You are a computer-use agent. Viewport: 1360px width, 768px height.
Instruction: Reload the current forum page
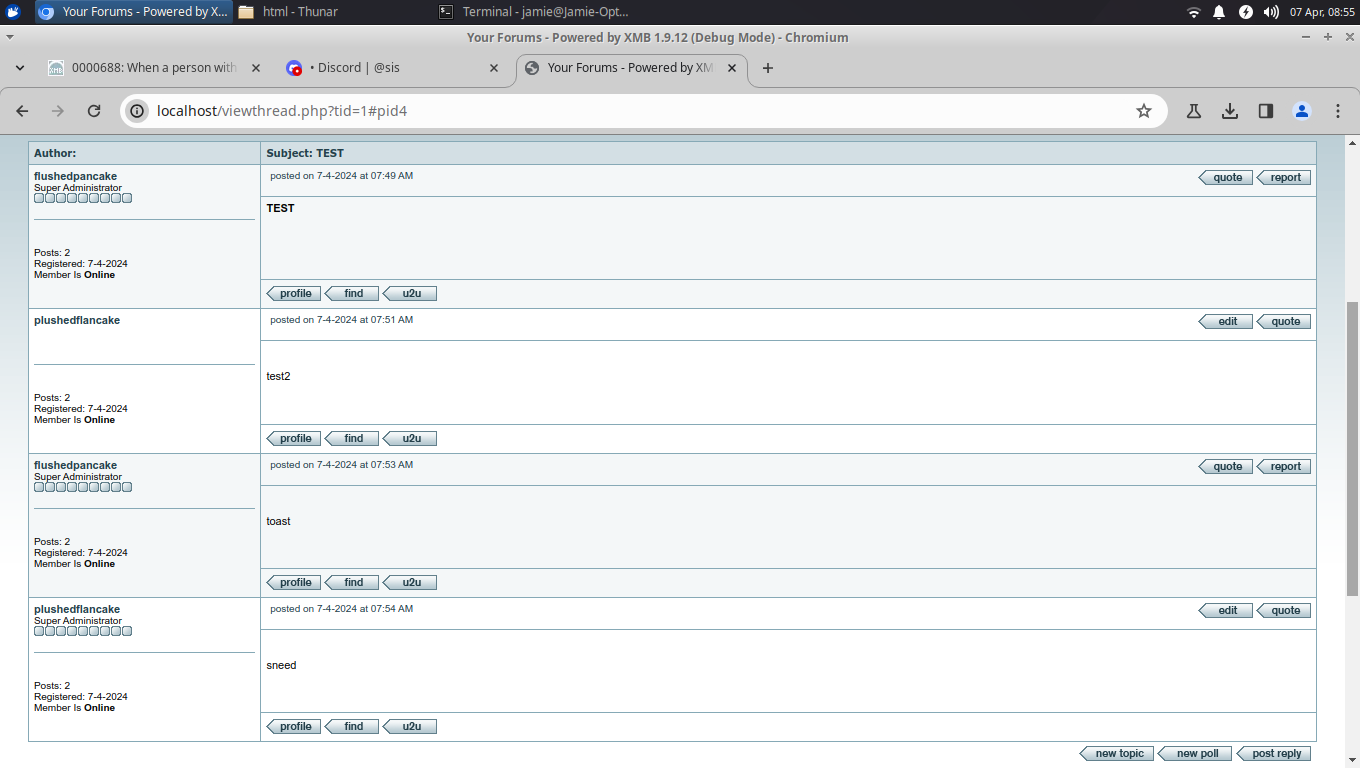[x=94, y=111]
